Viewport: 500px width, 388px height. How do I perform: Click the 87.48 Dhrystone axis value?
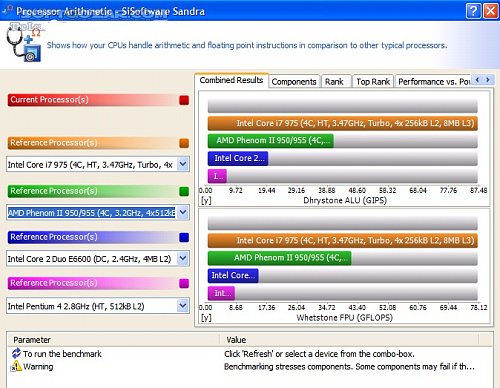479,190
